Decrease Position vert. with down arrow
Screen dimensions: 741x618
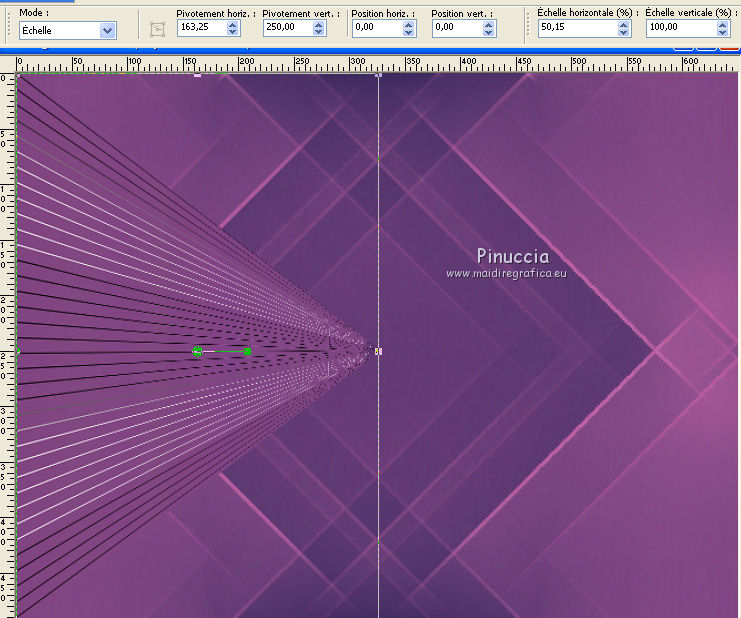coord(489,32)
